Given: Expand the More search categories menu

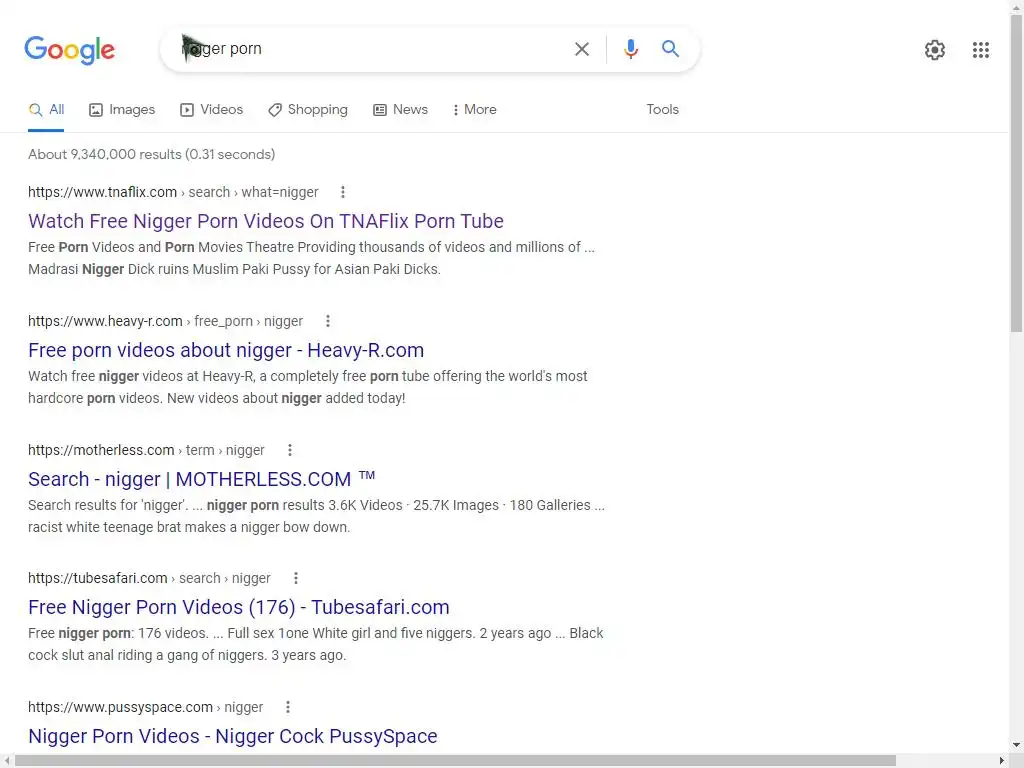Looking at the screenshot, I should 474,110.
